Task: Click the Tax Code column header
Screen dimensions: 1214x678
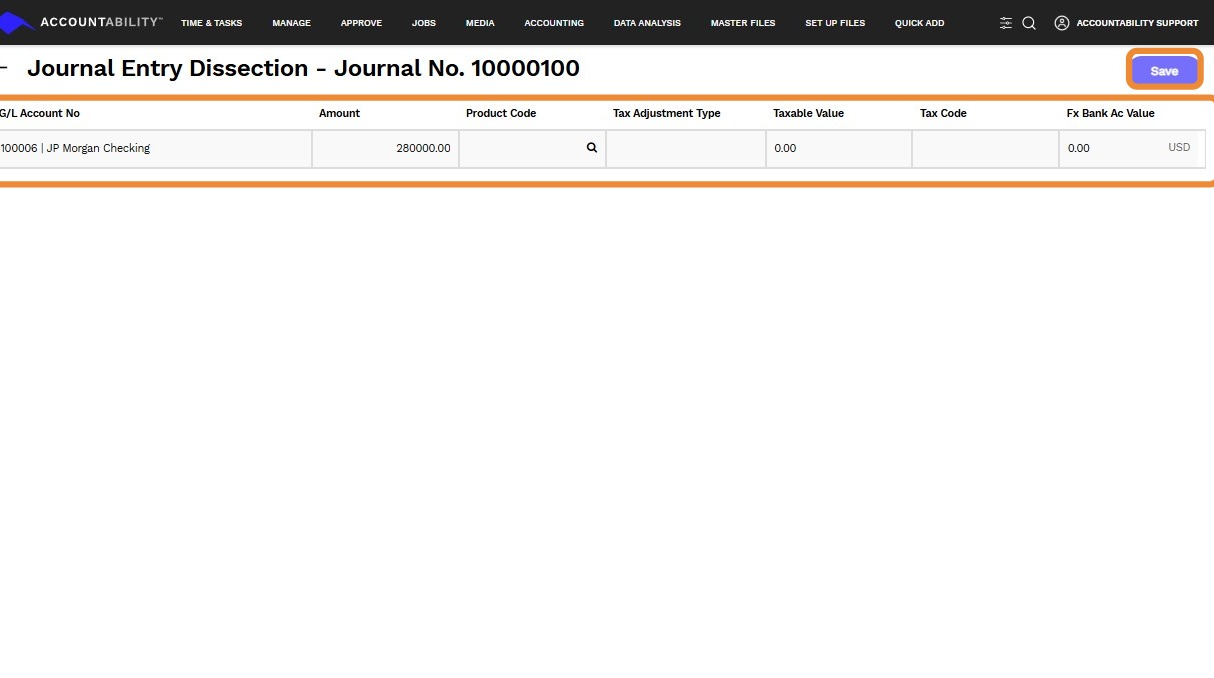Action: click(943, 113)
